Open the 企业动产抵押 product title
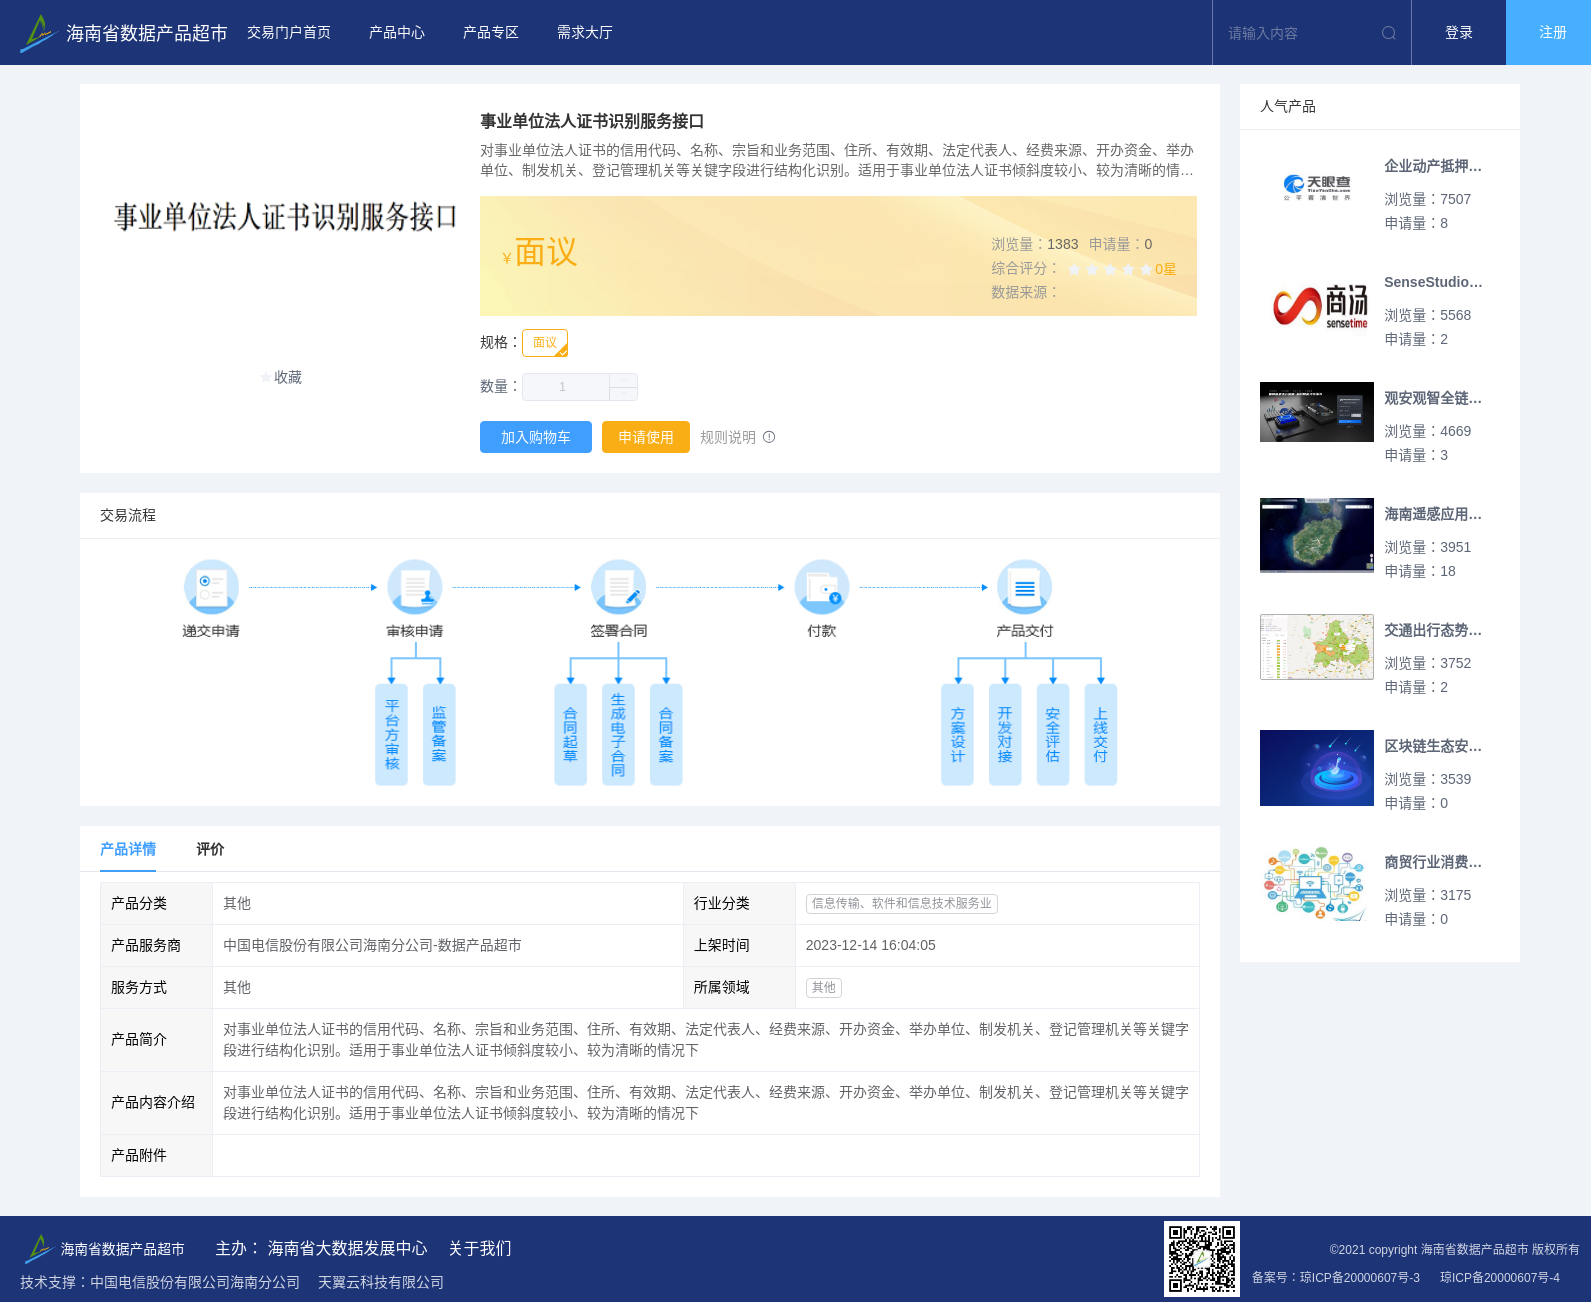The width and height of the screenshot is (1591, 1302). pos(1433,166)
